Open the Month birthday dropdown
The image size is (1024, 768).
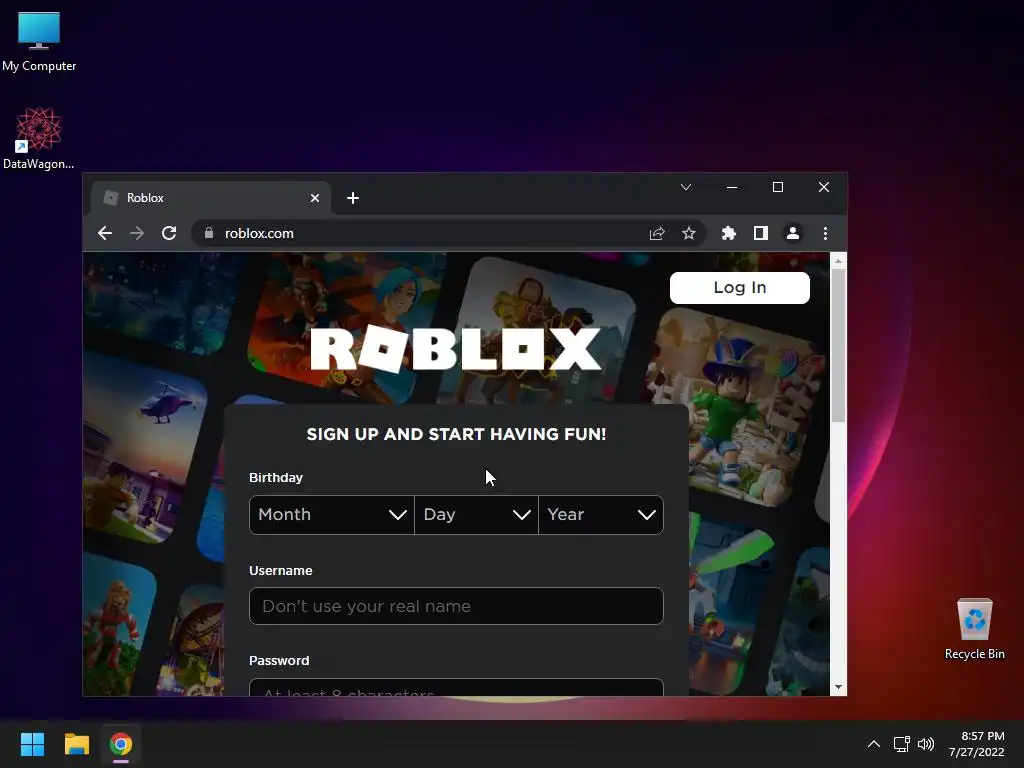(332, 515)
